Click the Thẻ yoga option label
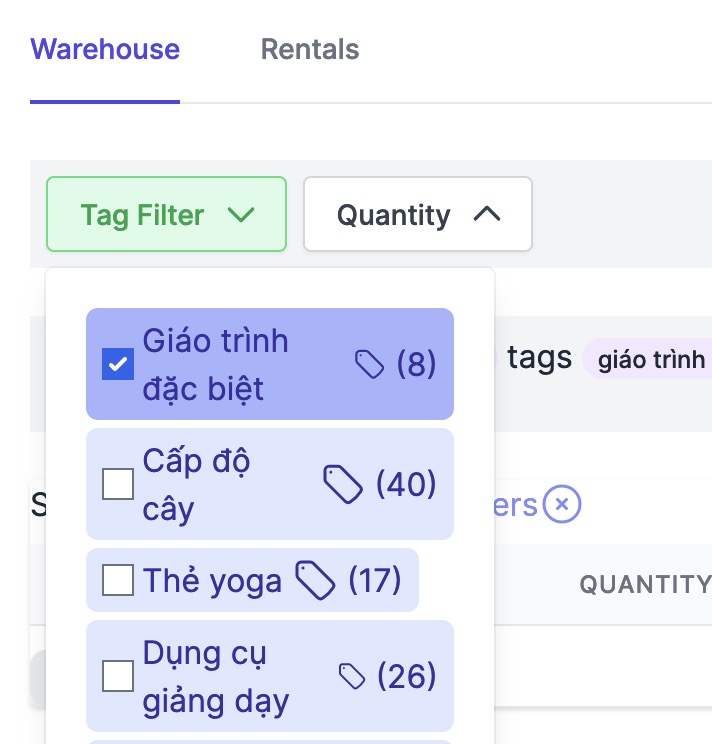This screenshot has height=744, width=712. point(212,580)
